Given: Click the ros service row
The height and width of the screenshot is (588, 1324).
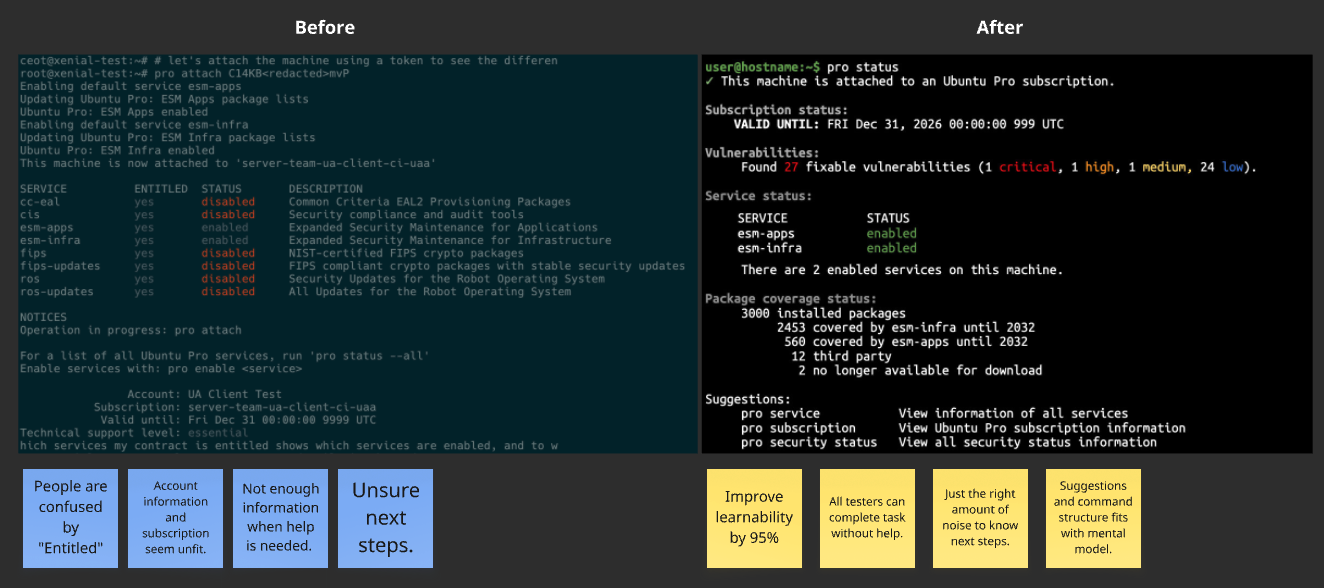Looking at the screenshot, I should tap(312, 279).
